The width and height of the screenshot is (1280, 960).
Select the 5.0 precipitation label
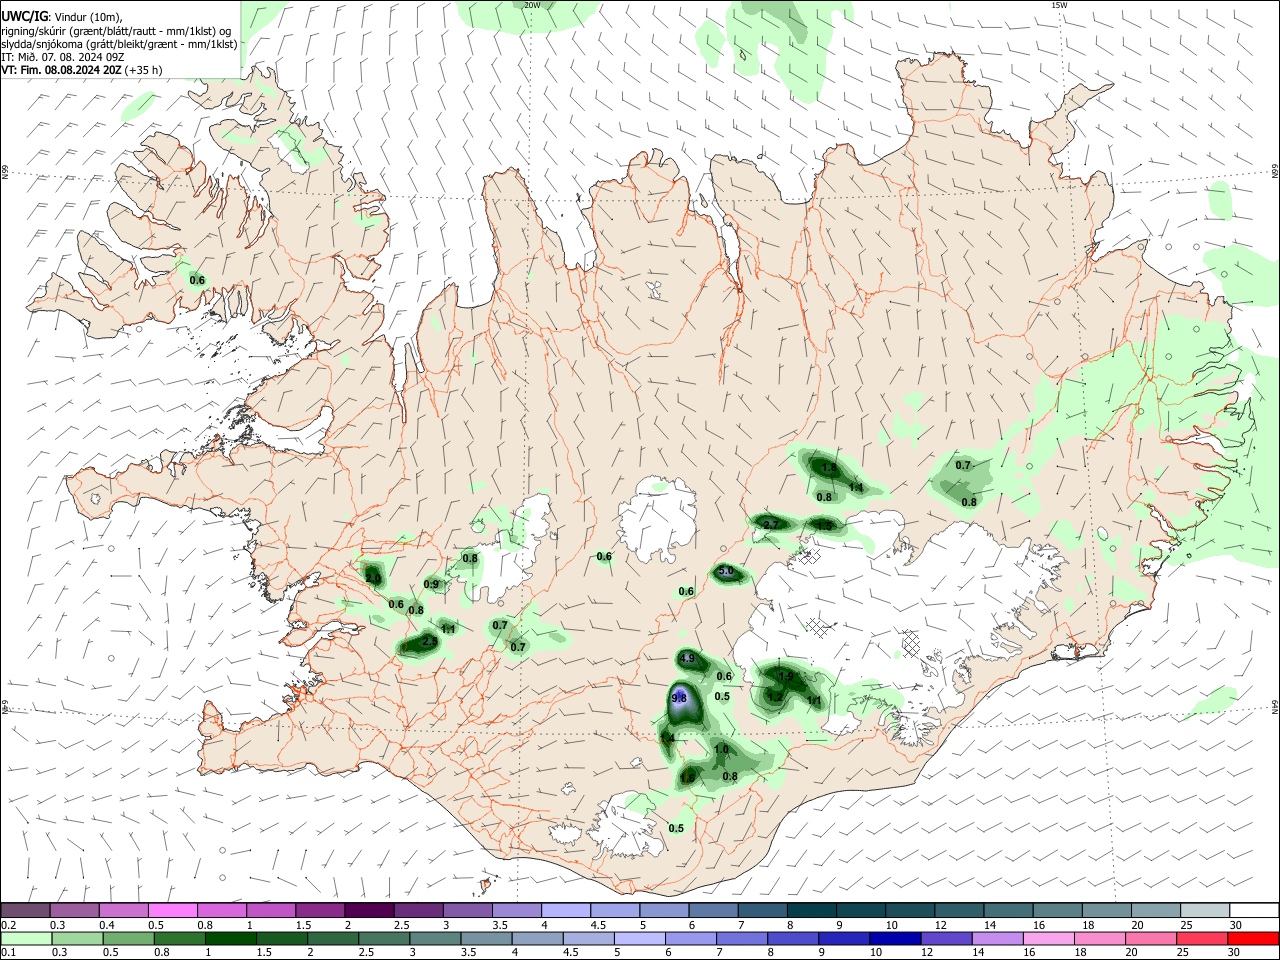(x=727, y=571)
